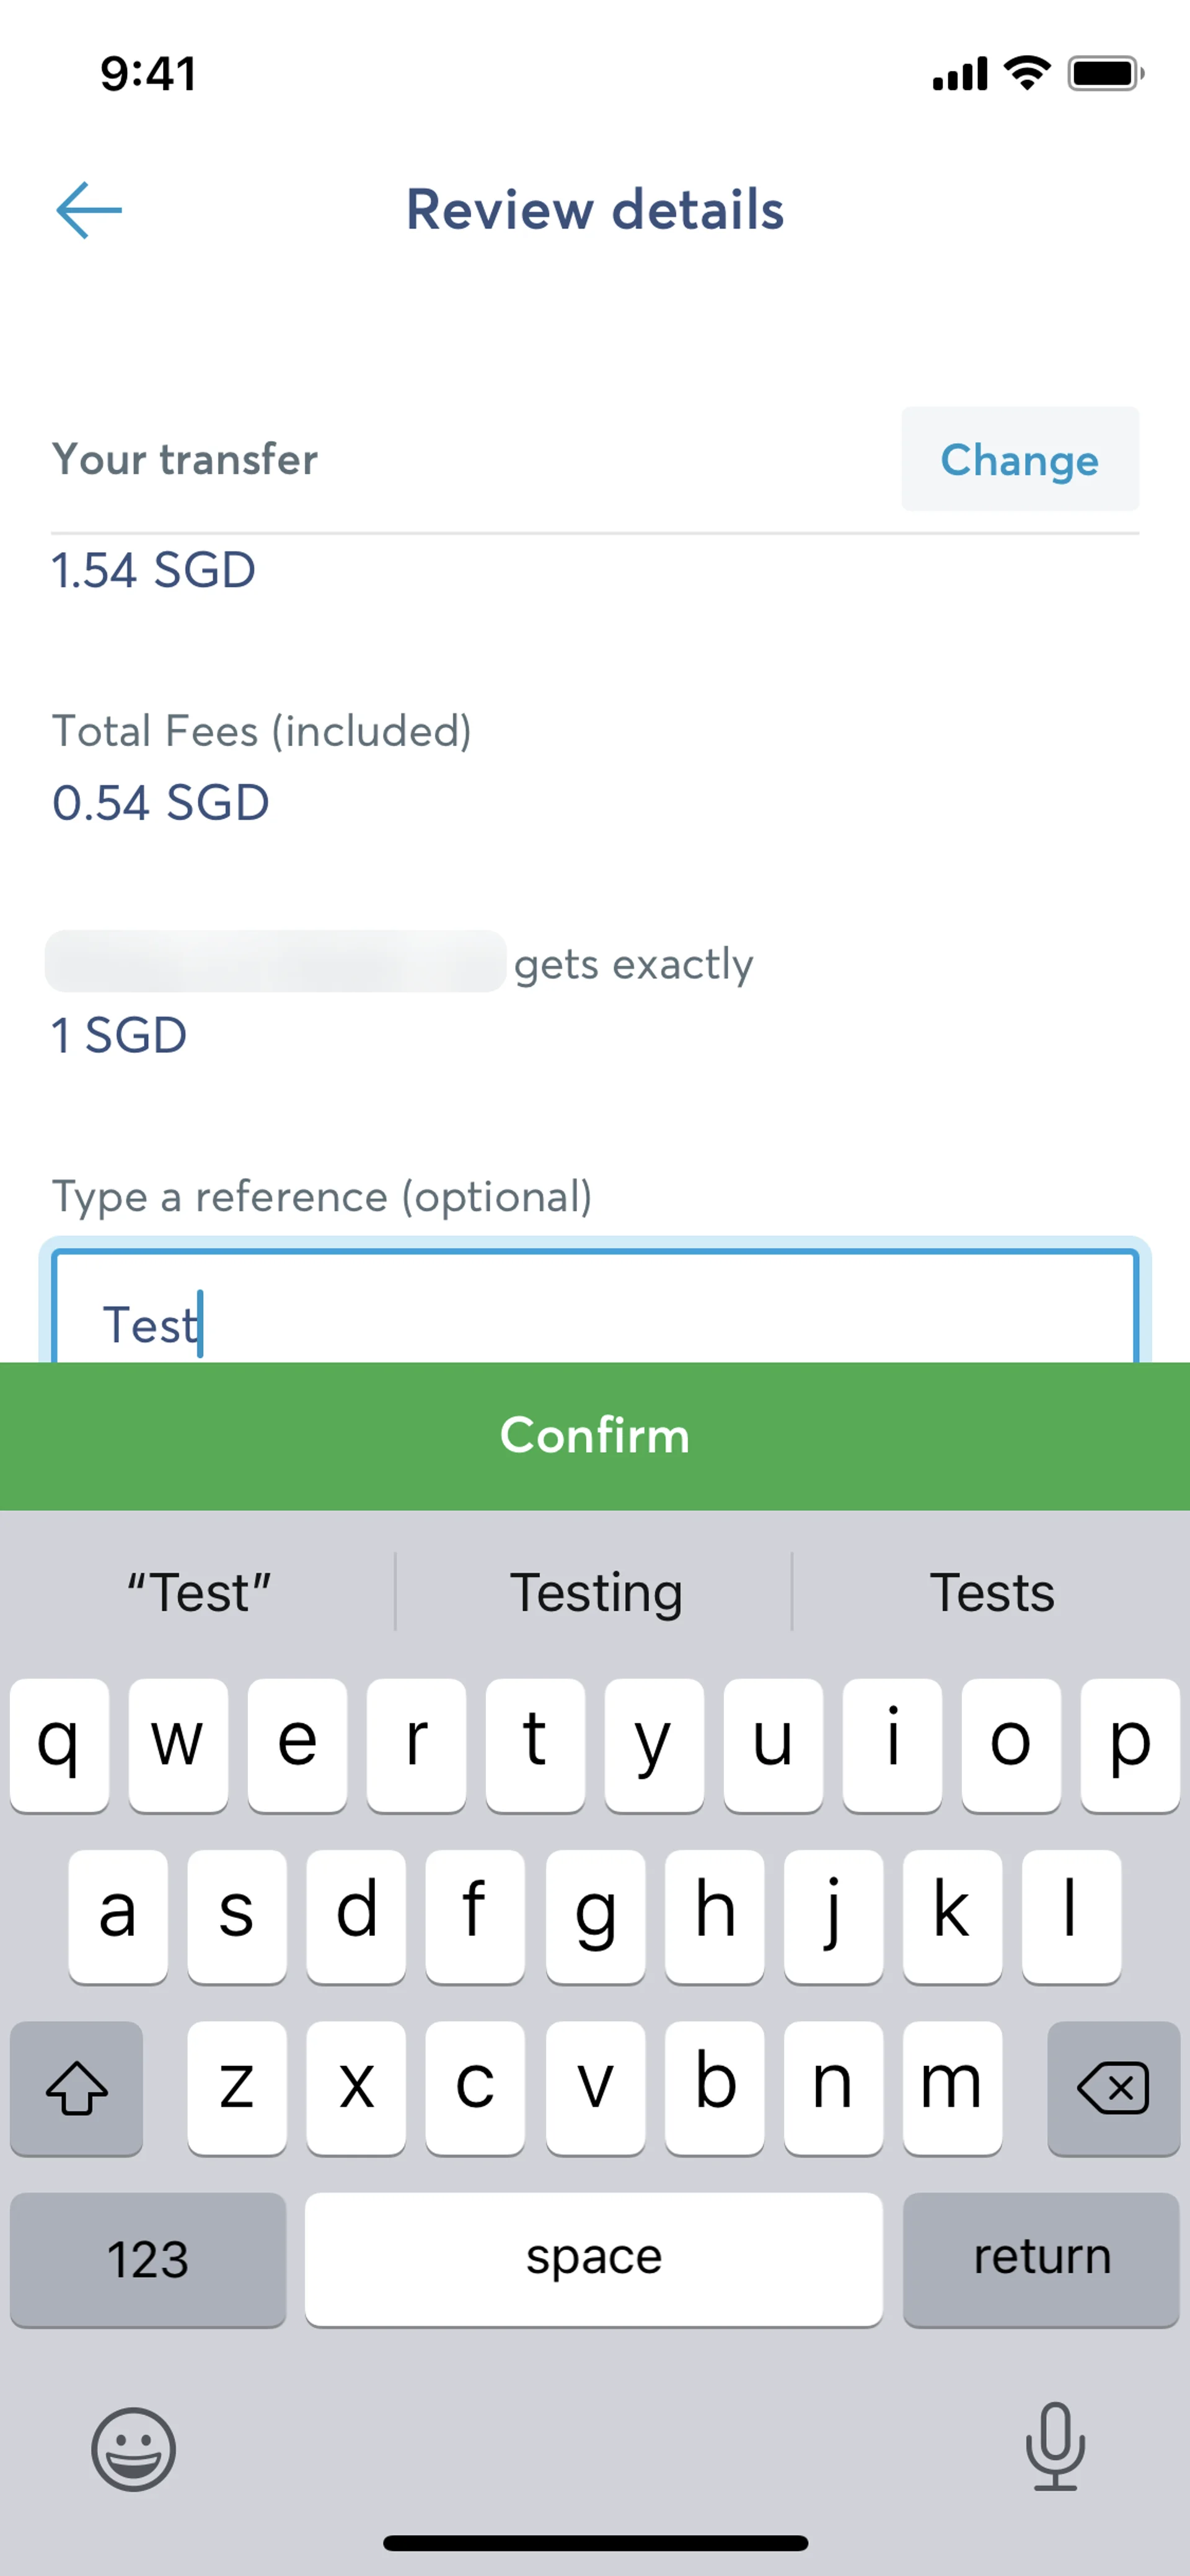Tap the microphone dictation icon
The height and width of the screenshot is (2576, 1190).
[1055, 2446]
